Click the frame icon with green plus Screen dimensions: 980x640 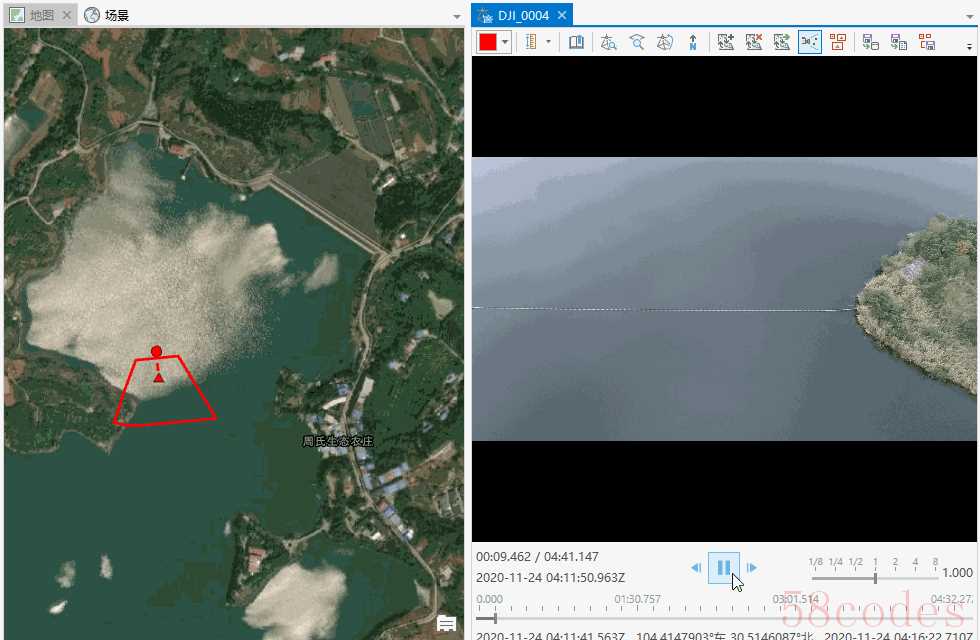[x=726, y=42]
